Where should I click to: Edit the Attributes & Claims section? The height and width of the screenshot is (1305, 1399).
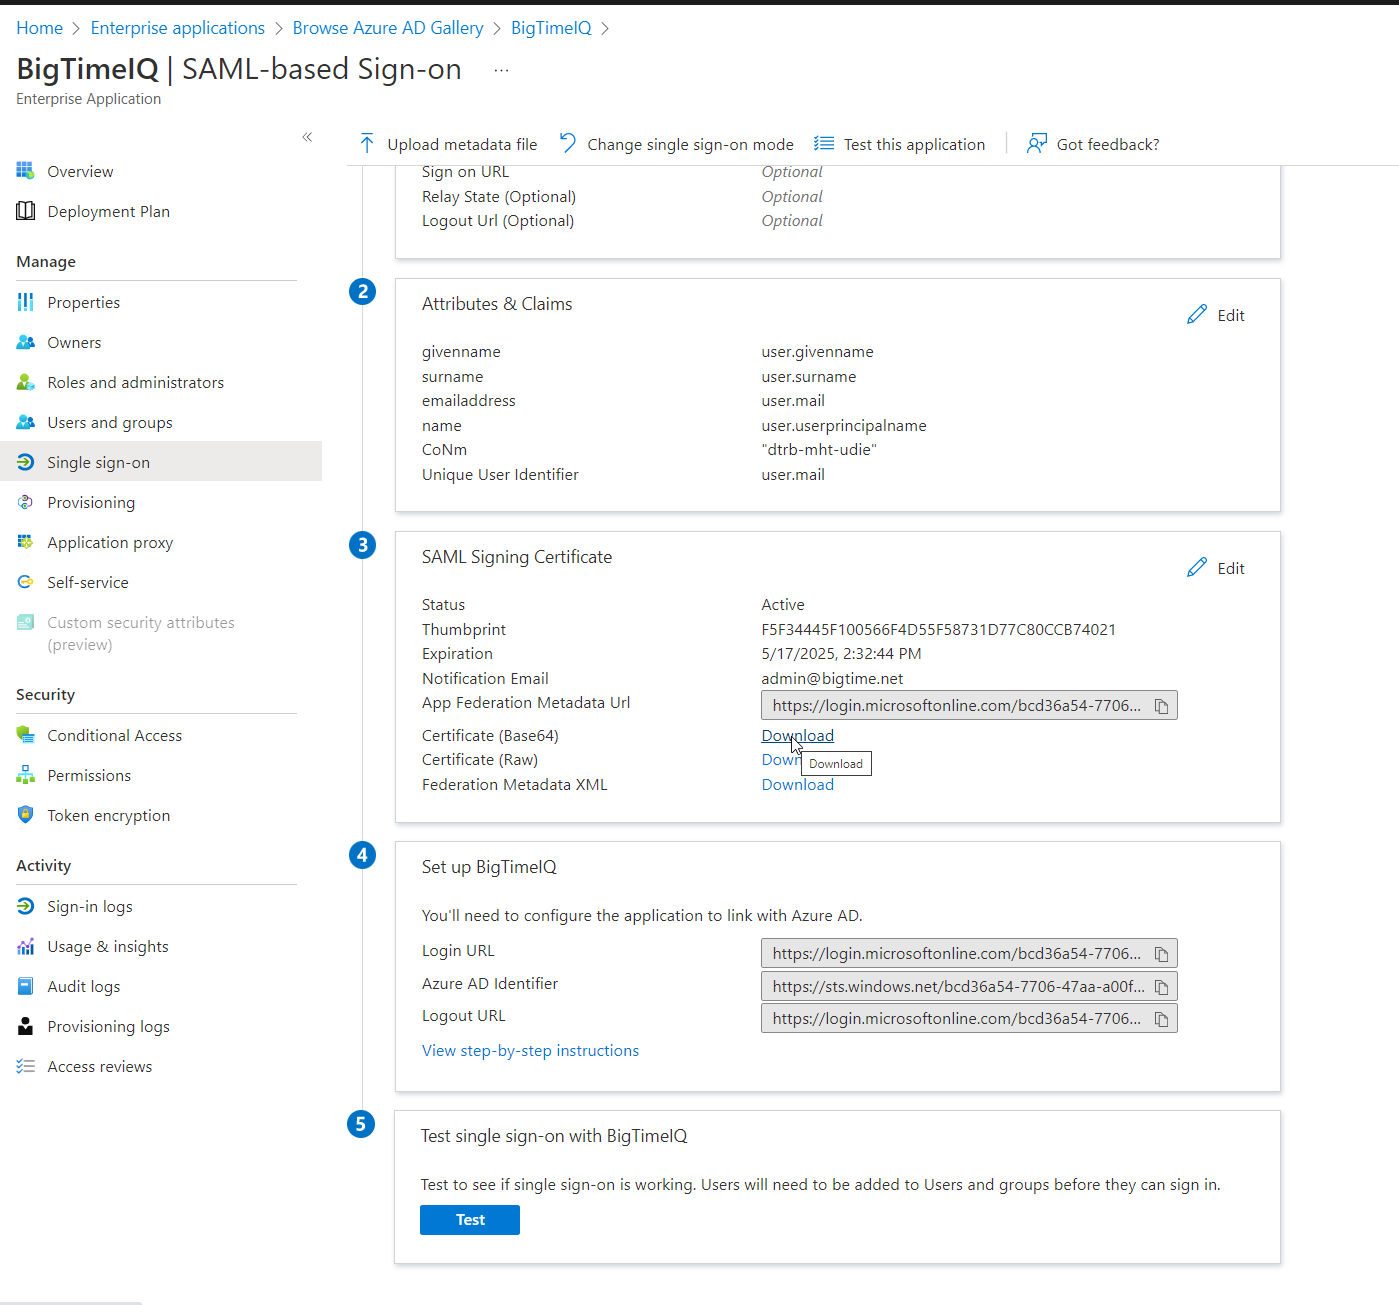coord(1216,315)
